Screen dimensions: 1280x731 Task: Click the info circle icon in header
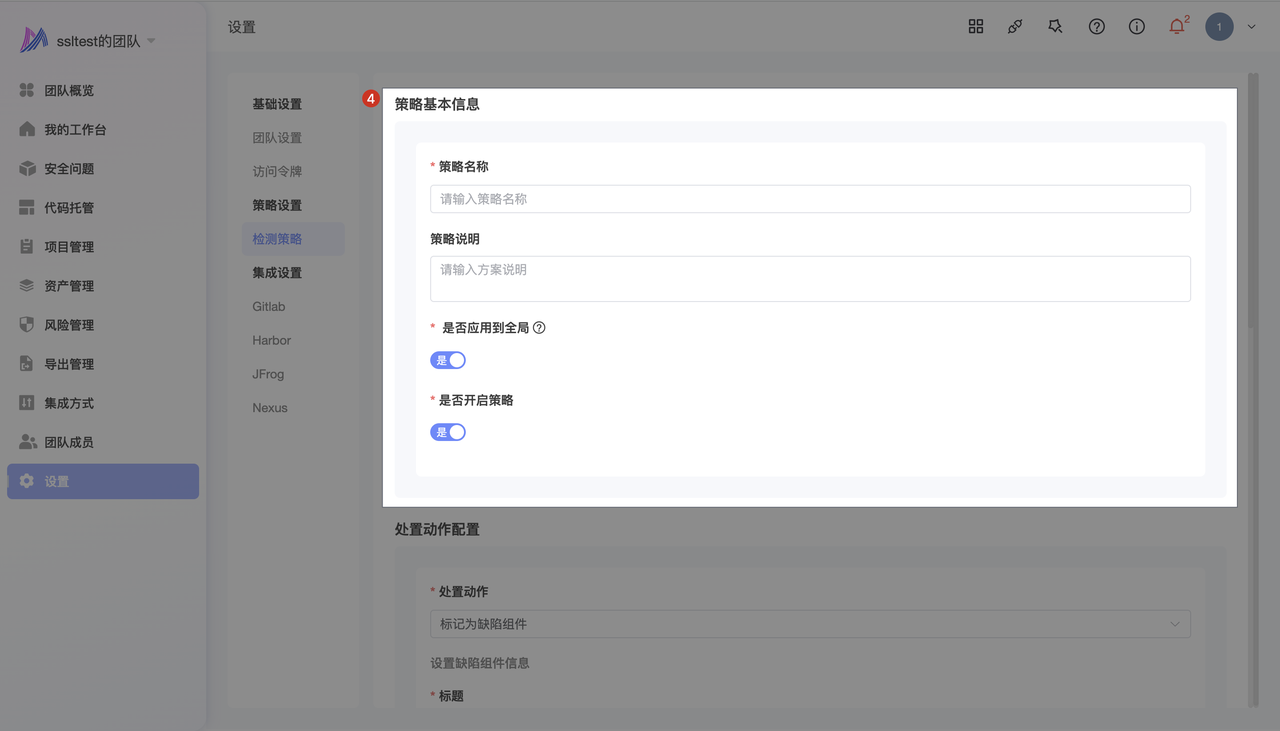pos(1137,27)
